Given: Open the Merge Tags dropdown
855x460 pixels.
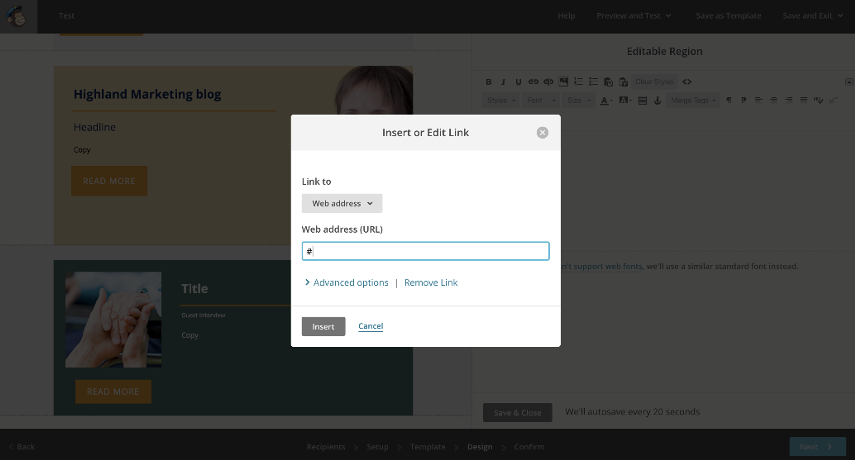Looking at the screenshot, I should pyautogui.click(x=692, y=101).
